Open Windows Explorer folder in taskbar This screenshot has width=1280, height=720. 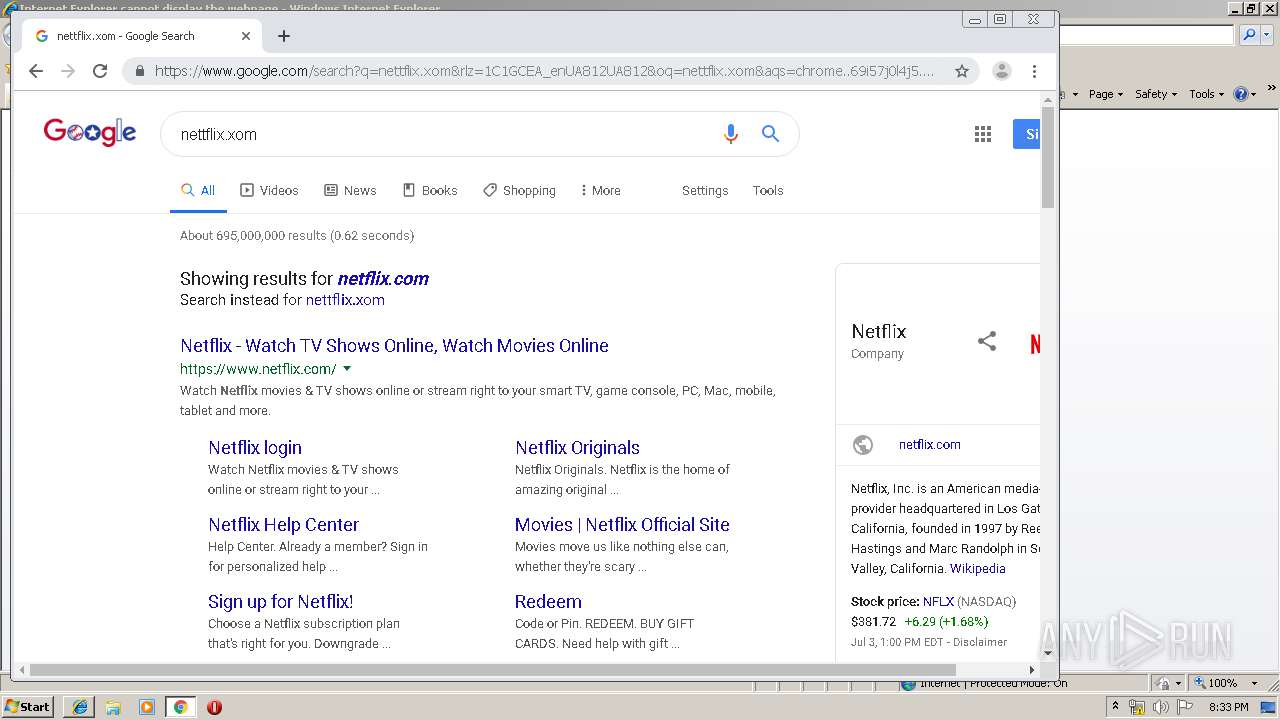click(113, 707)
